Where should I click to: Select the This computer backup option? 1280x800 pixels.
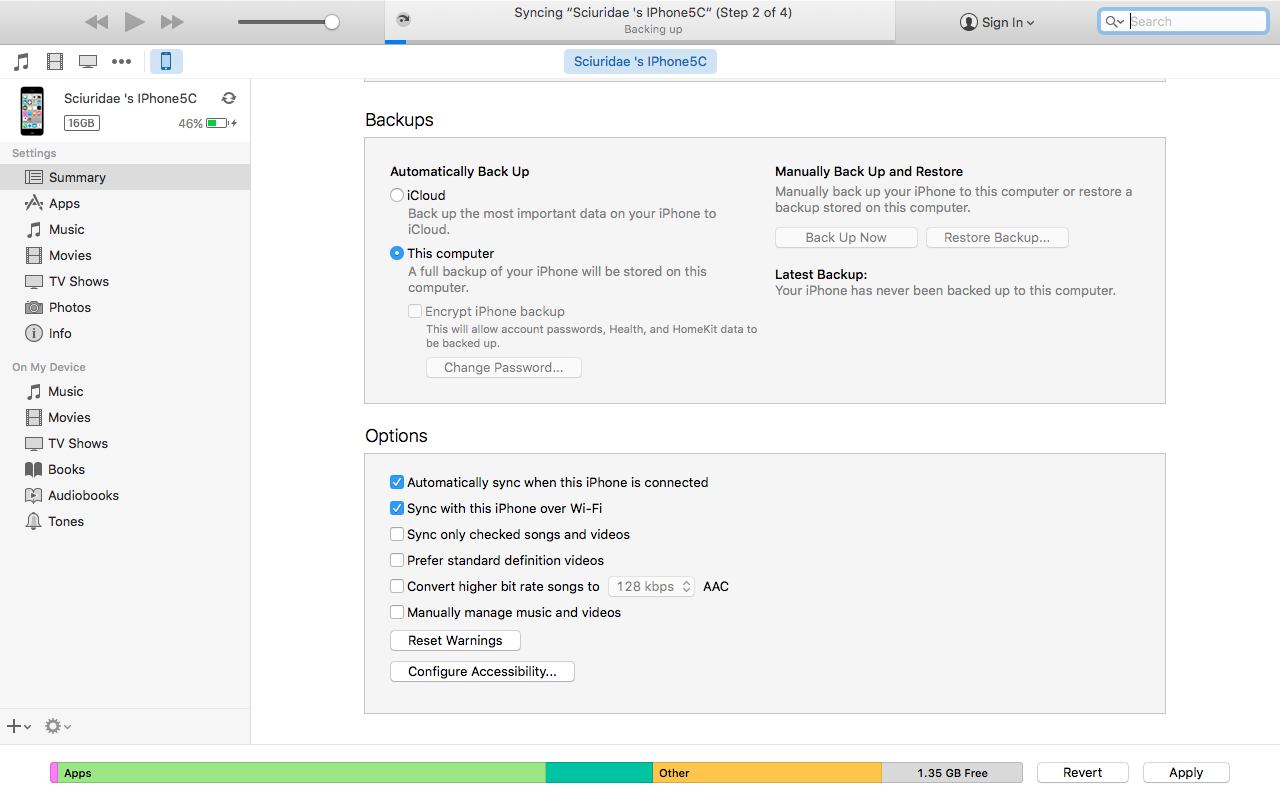click(397, 253)
